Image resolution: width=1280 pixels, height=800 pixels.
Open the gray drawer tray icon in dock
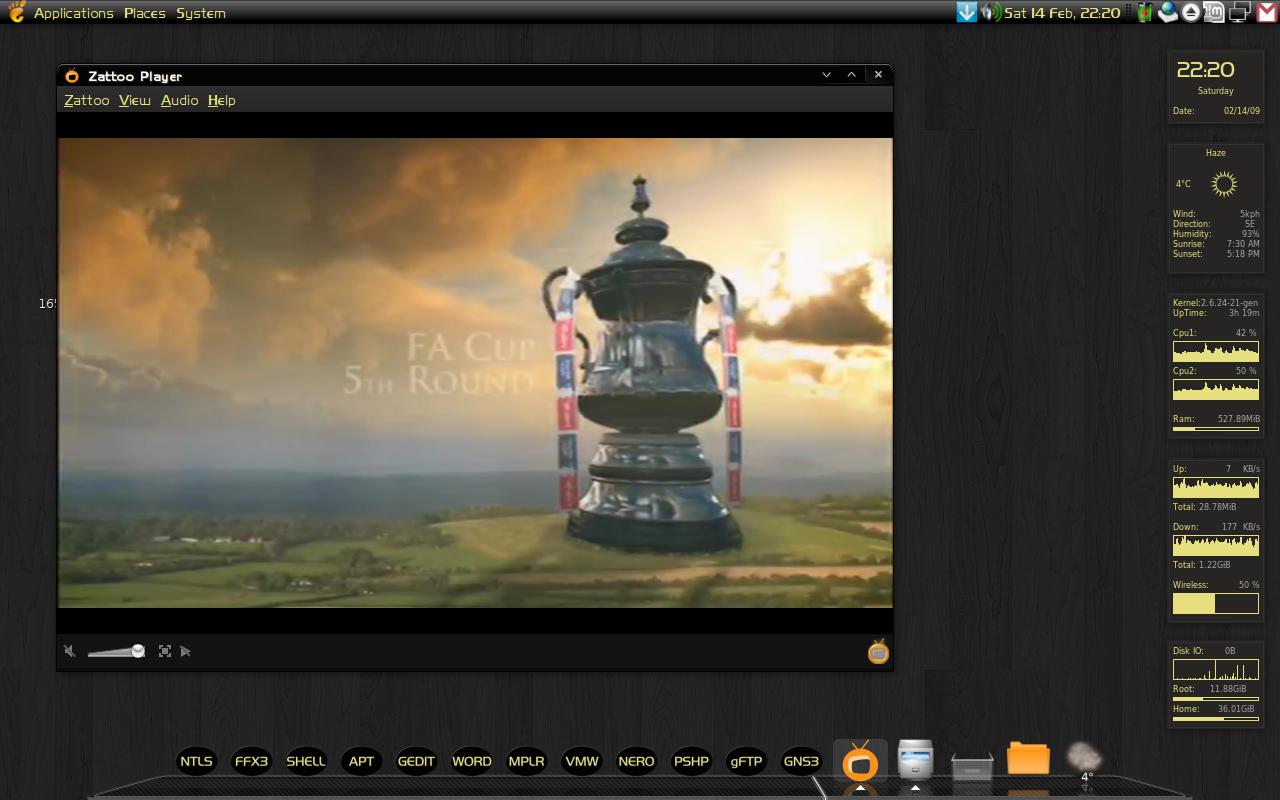[x=972, y=766]
